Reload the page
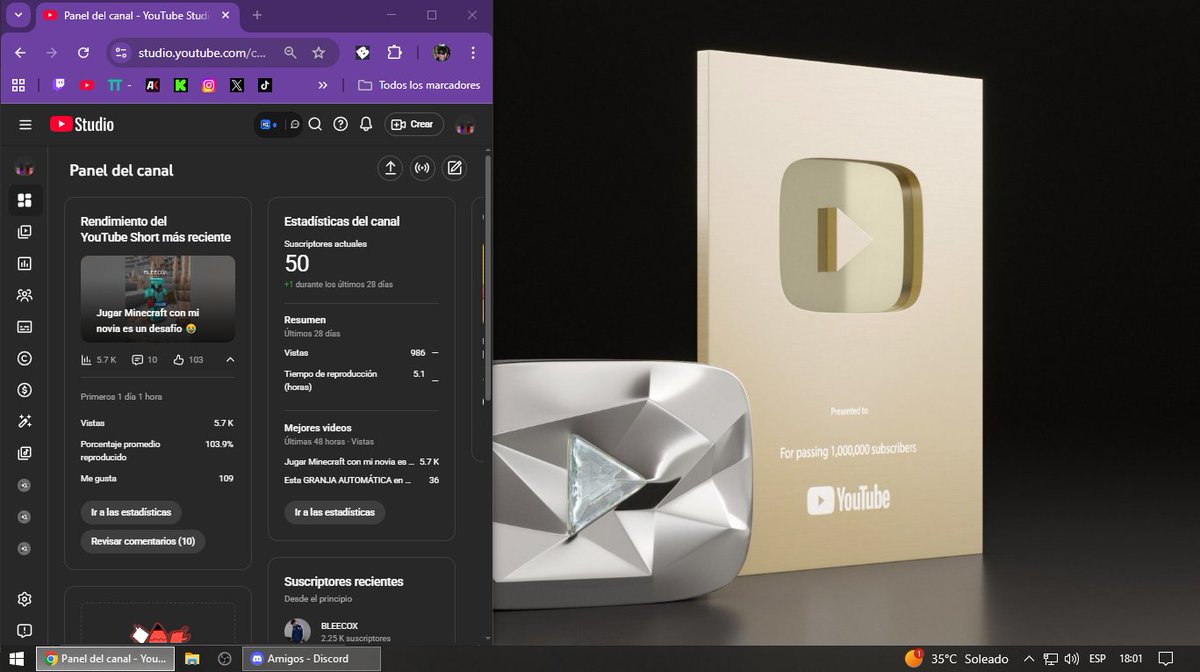Viewport: 1200px width, 672px height. [84, 53]
